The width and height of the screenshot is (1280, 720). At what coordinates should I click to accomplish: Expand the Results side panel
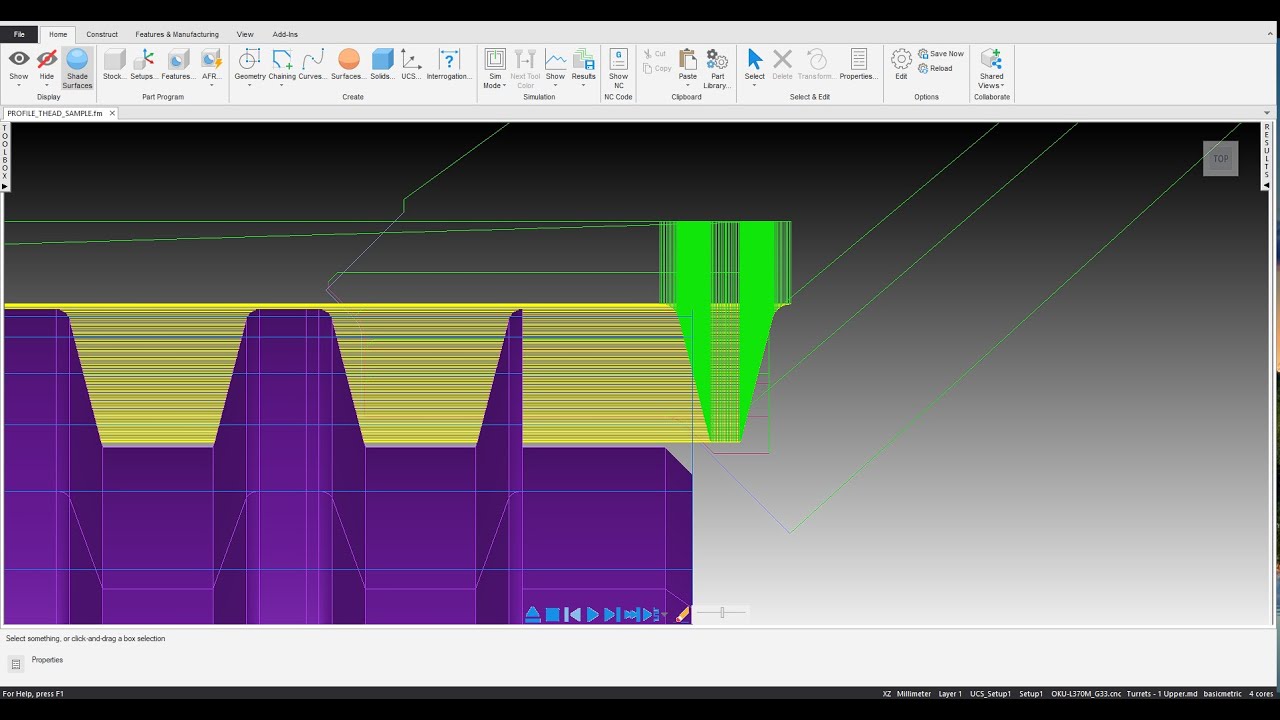coord(1267,156)
